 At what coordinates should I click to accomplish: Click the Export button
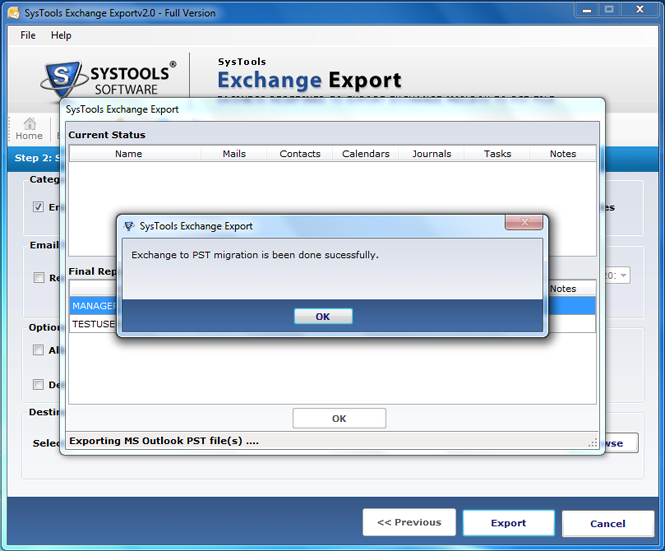(509, 523)
